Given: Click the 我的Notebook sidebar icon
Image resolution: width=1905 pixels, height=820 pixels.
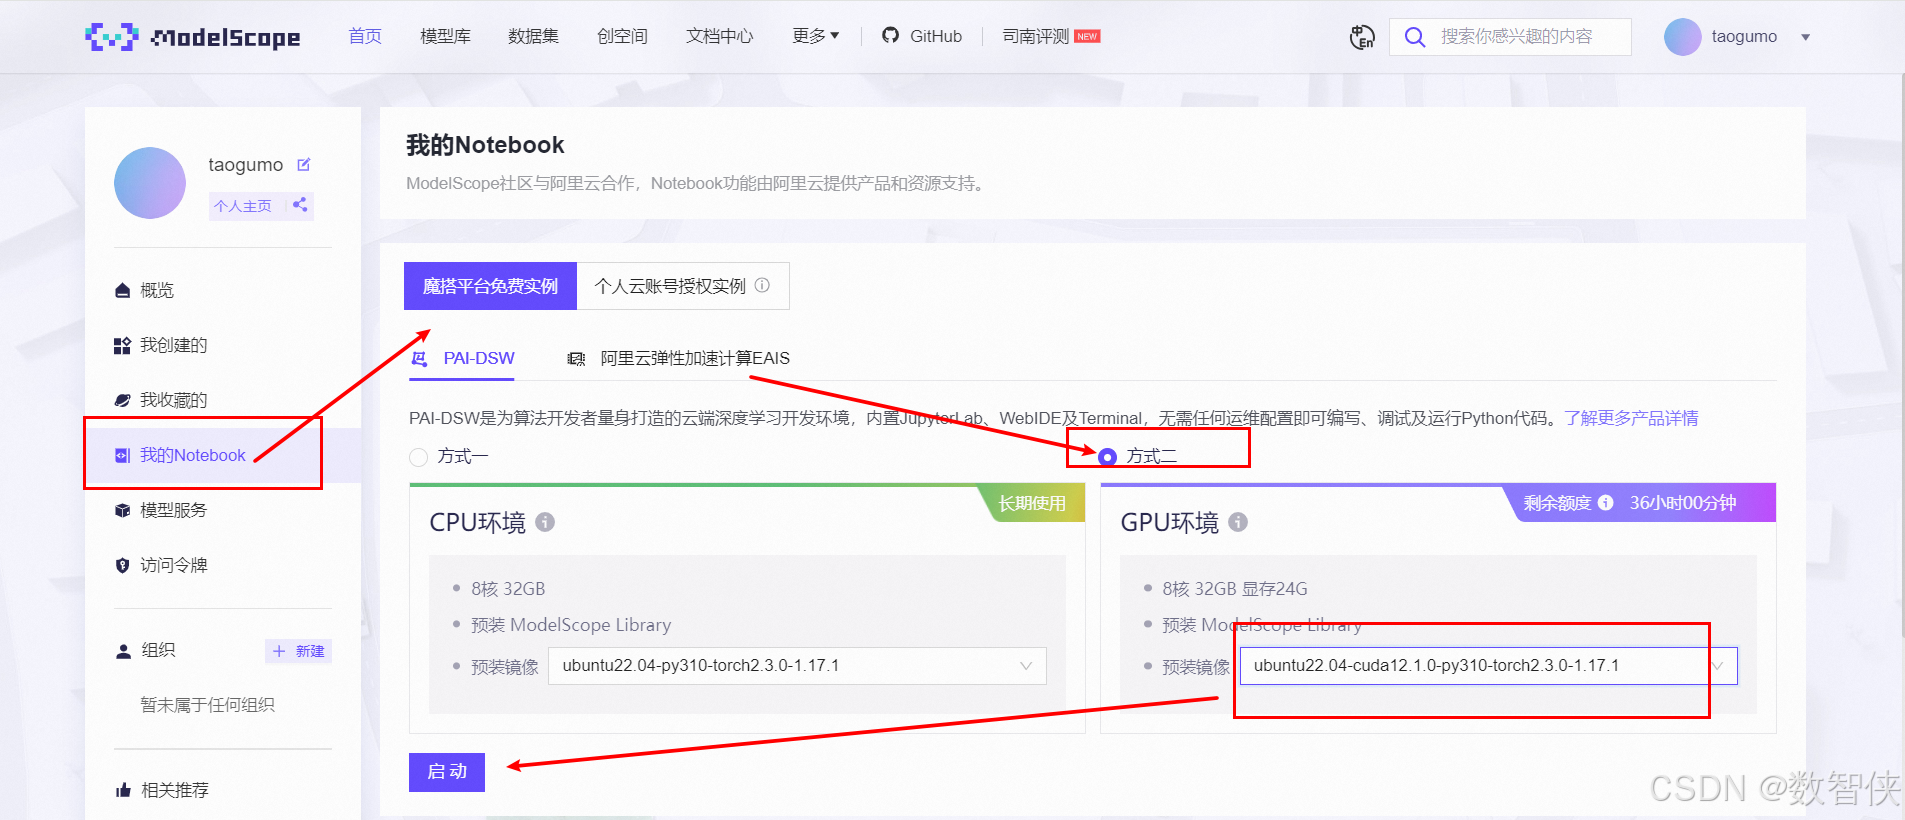Looking at the screenshot, I should point(123,455).
